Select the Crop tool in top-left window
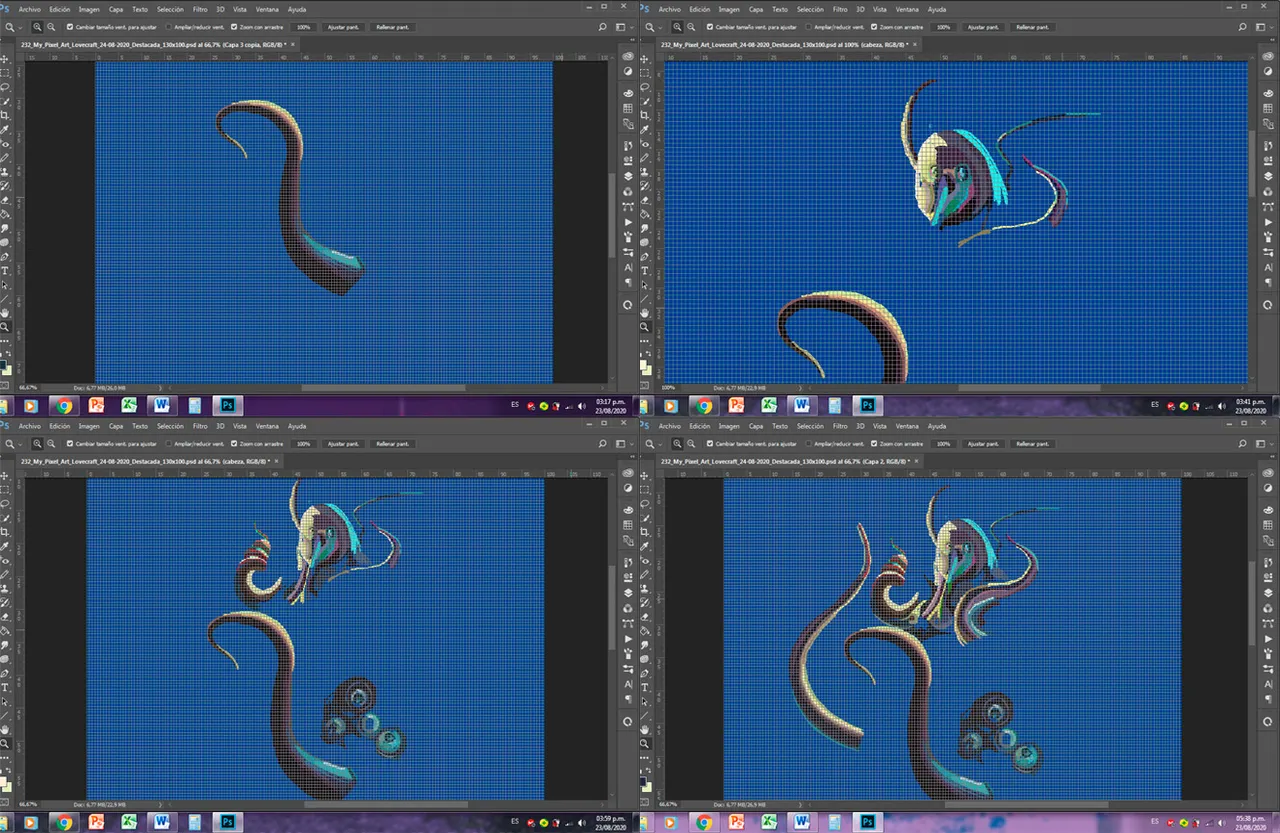 point(5,115)
